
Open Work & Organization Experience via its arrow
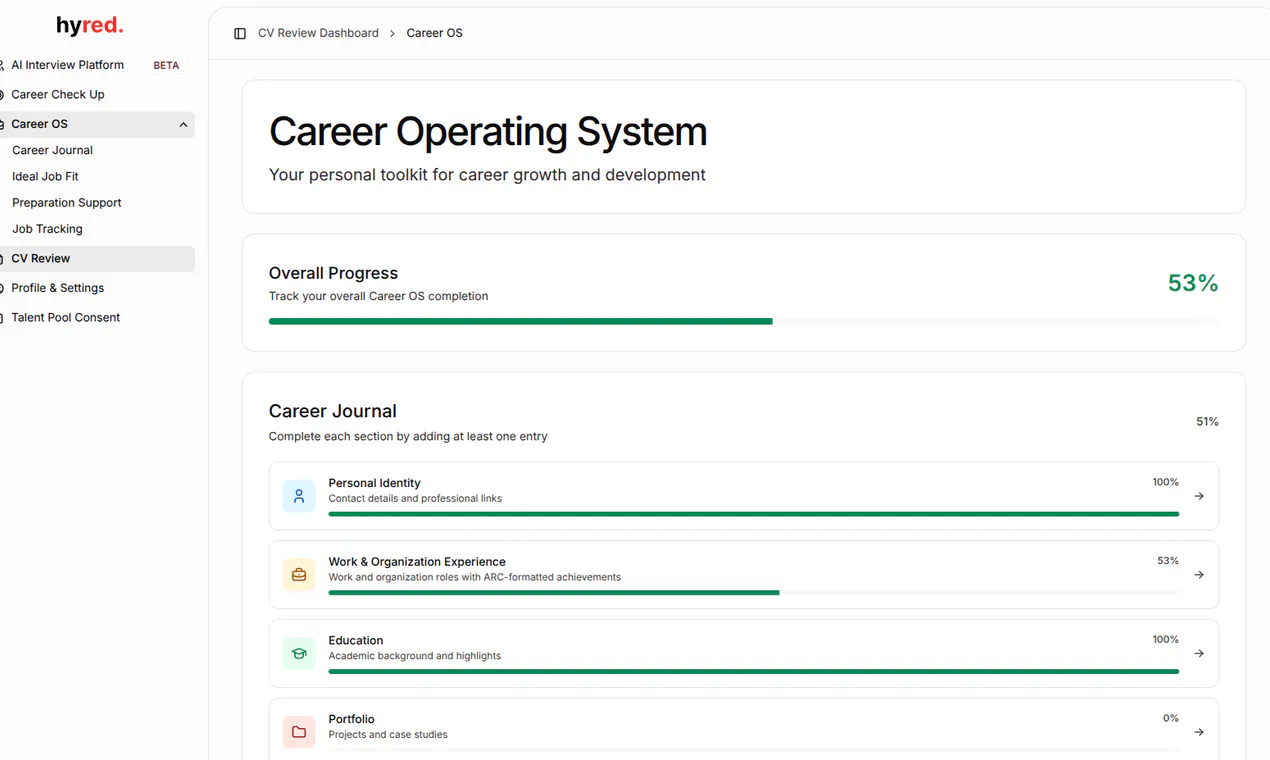(1199, 575)
